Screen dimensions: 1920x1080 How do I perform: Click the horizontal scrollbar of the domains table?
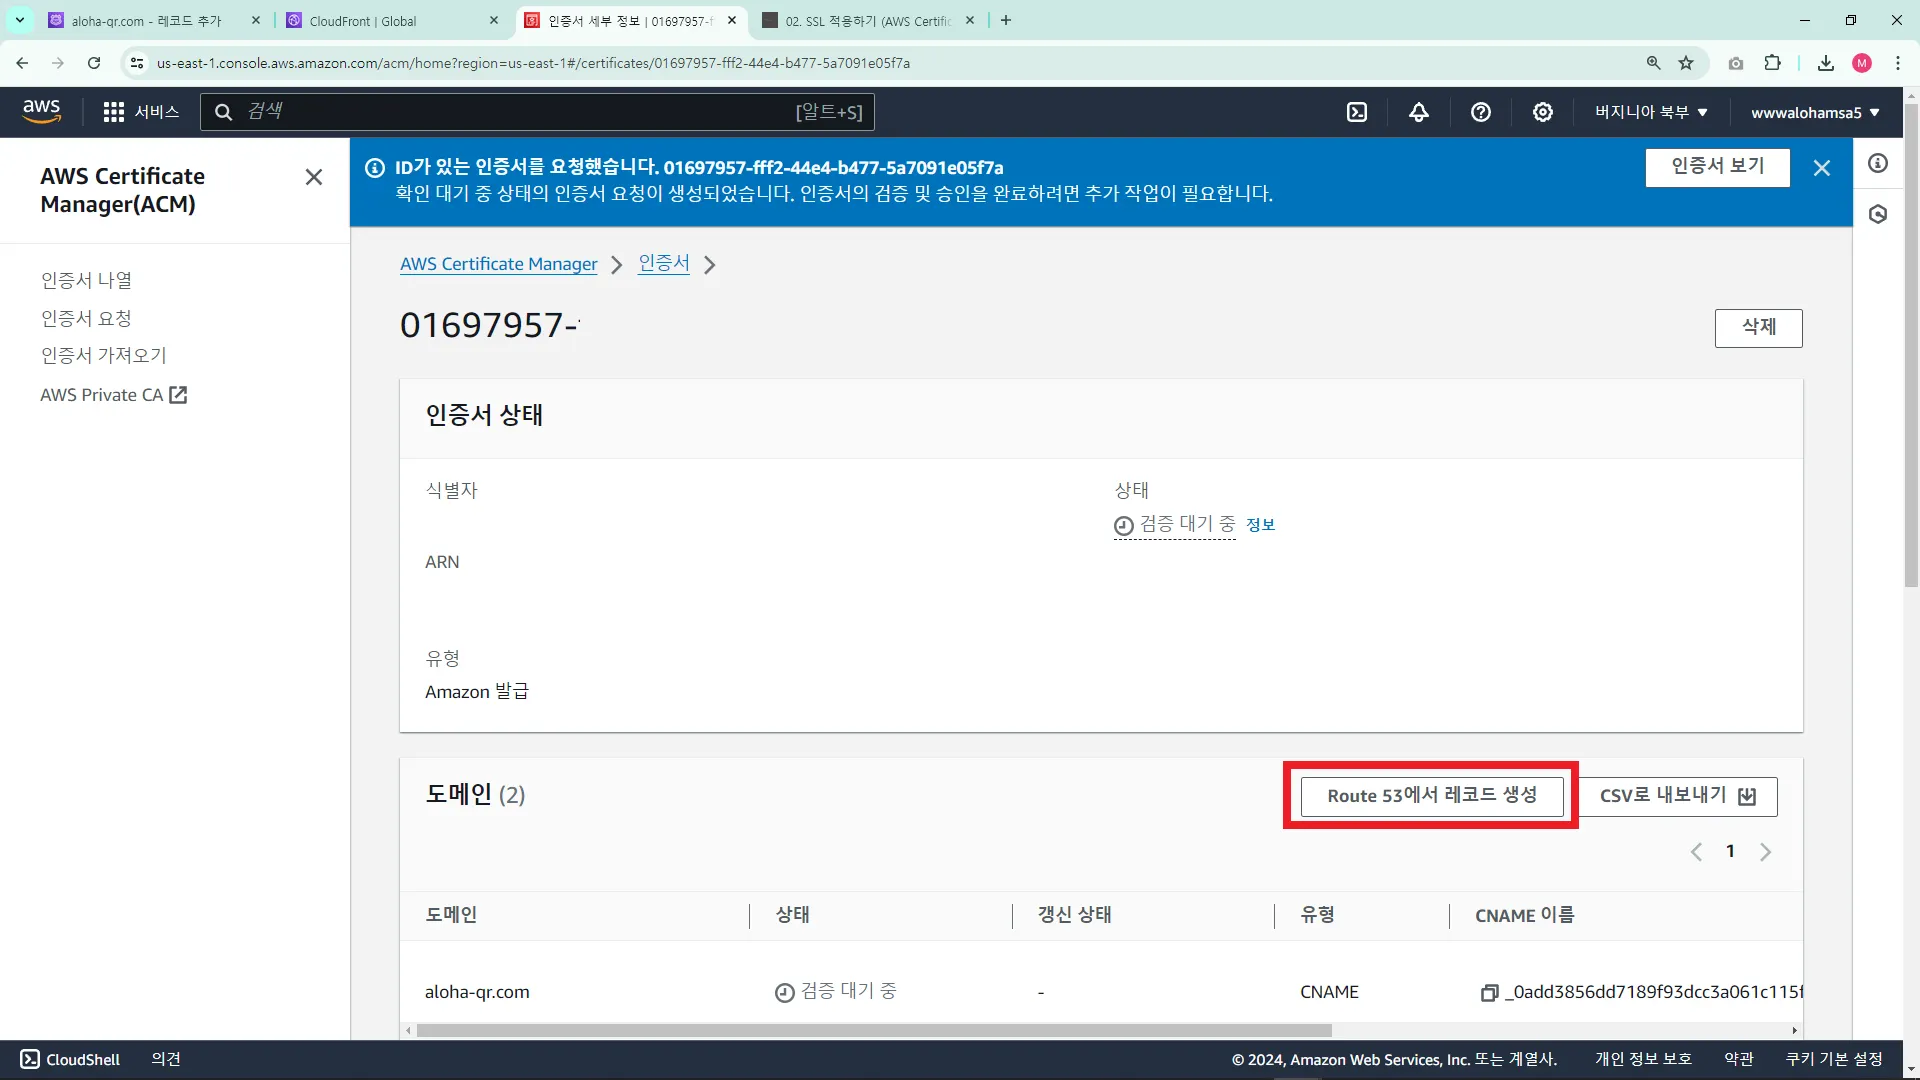(x=873, y=1030)
